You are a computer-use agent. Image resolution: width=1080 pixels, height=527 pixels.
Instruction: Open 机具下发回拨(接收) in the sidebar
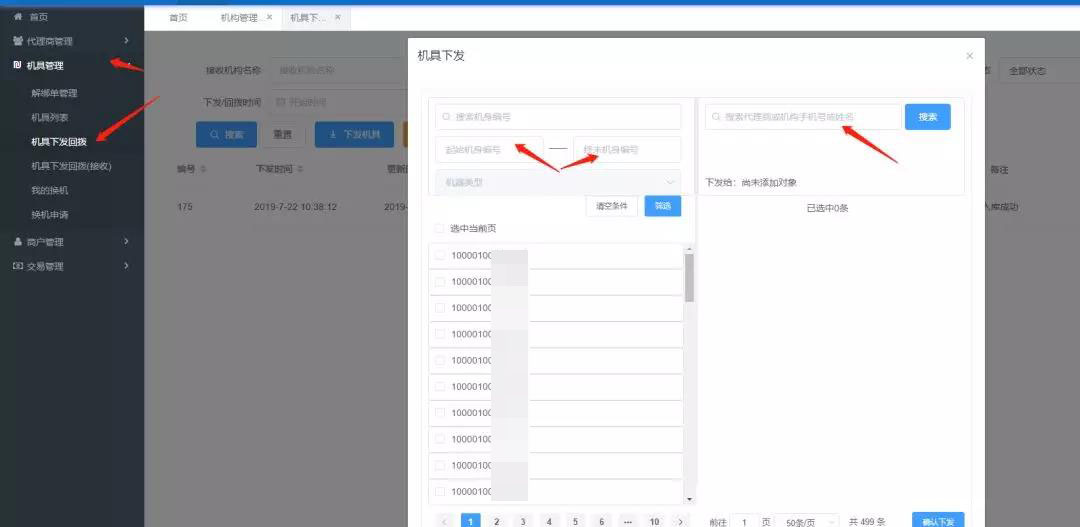point(71,166)
